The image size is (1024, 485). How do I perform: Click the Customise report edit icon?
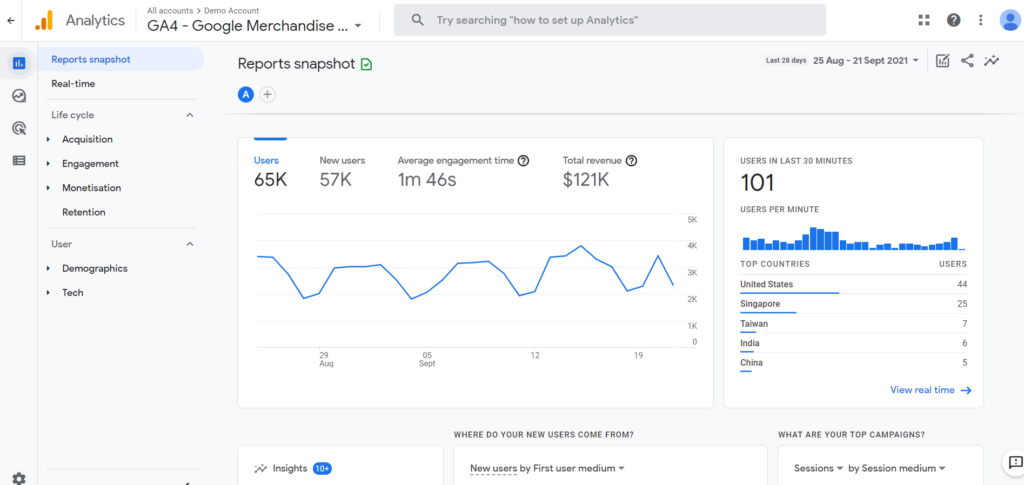(942, 61)
